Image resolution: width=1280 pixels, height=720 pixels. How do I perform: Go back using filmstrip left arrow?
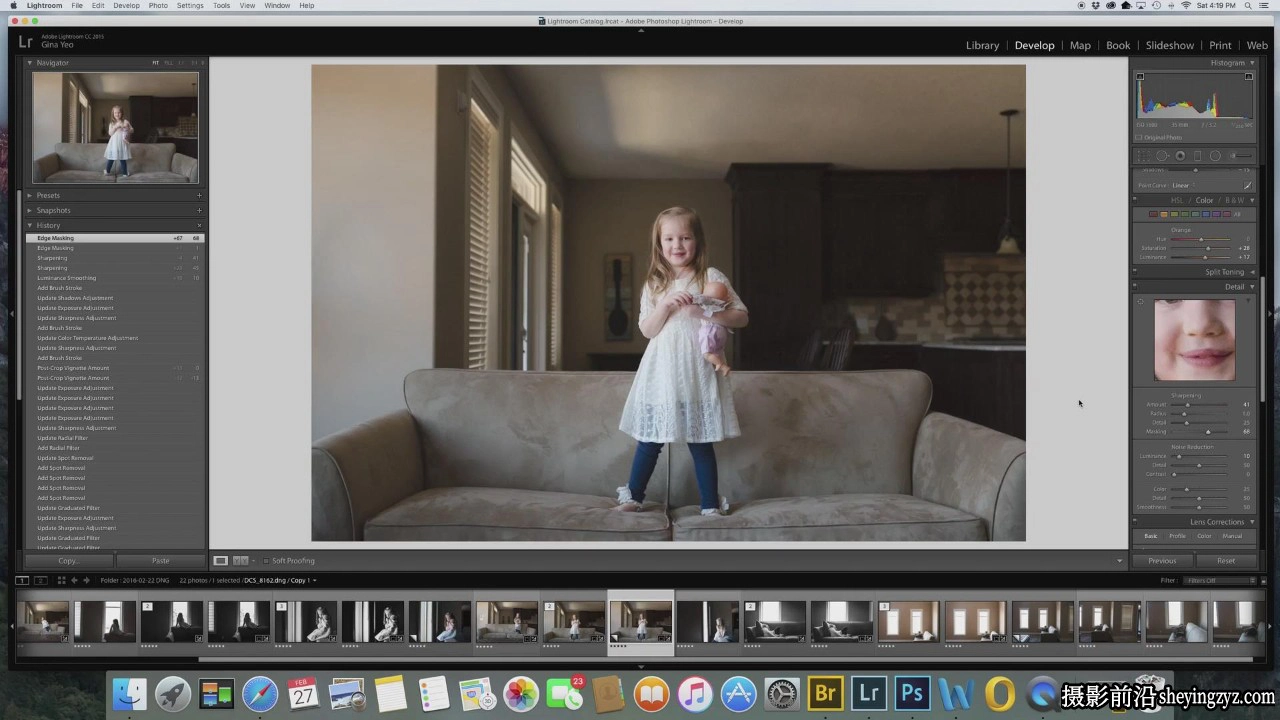pos(74,580)
